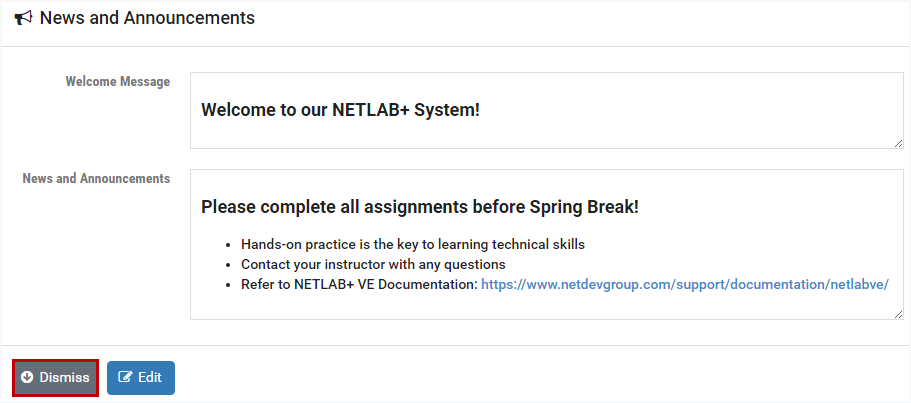Click the "Contact your instructor" bullet line
Image resolution: width=911 pixels, height=403 pixels.
pos(372,264)
